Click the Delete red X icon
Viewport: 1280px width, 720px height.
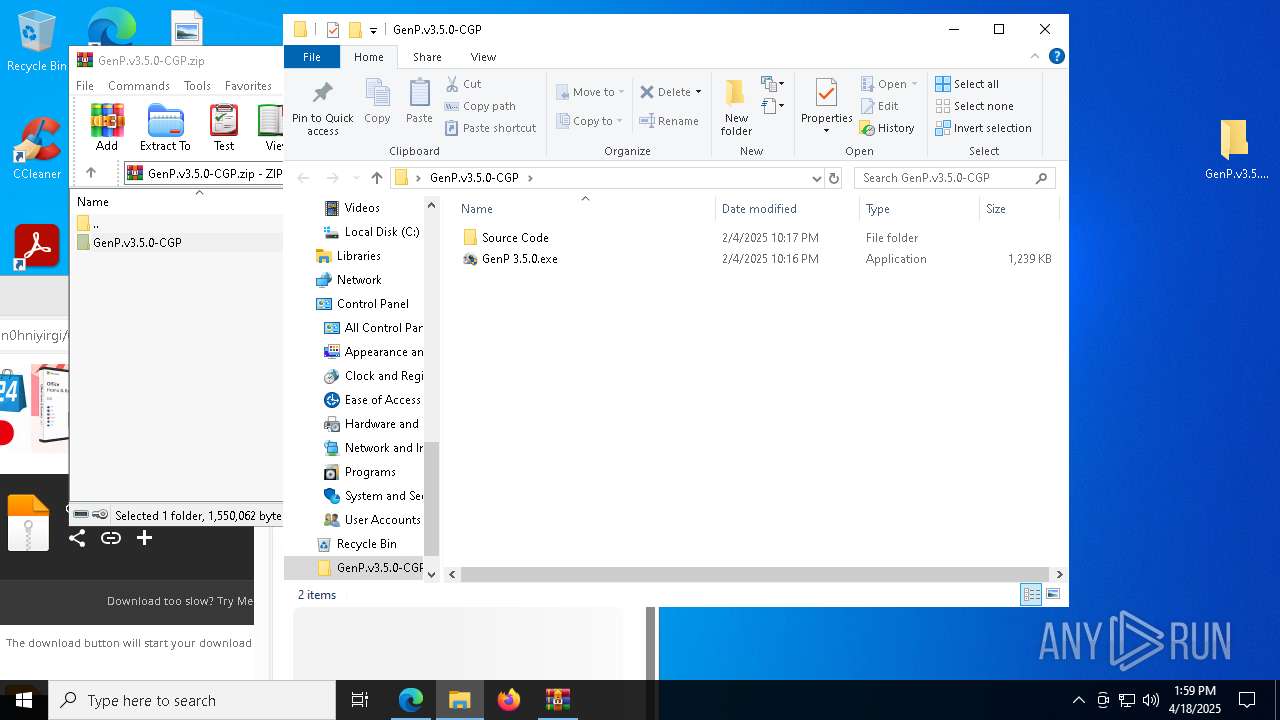point(647,92)
